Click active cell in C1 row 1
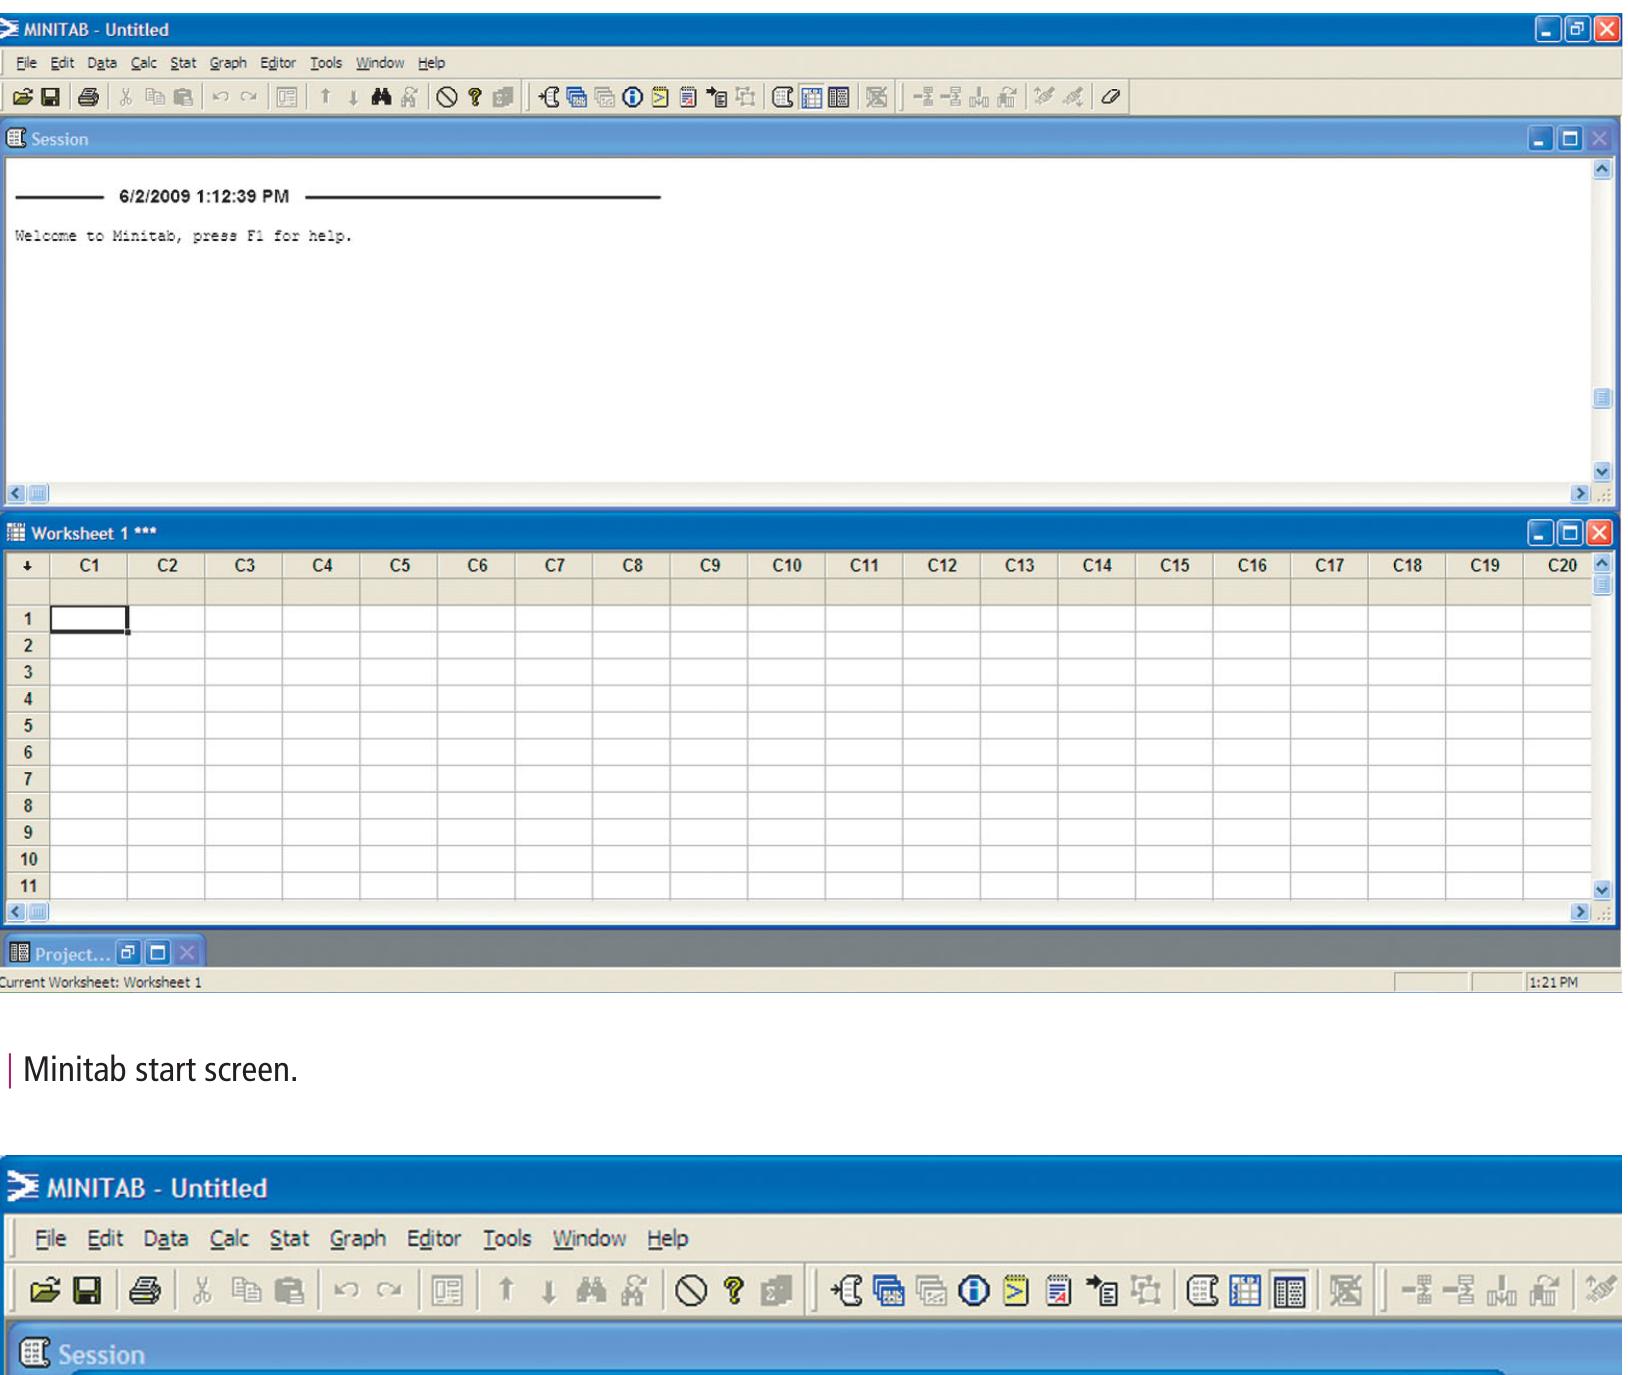Image resolution: width=1628 pixels, height=1375 pixels. click(x=89, y=619)
